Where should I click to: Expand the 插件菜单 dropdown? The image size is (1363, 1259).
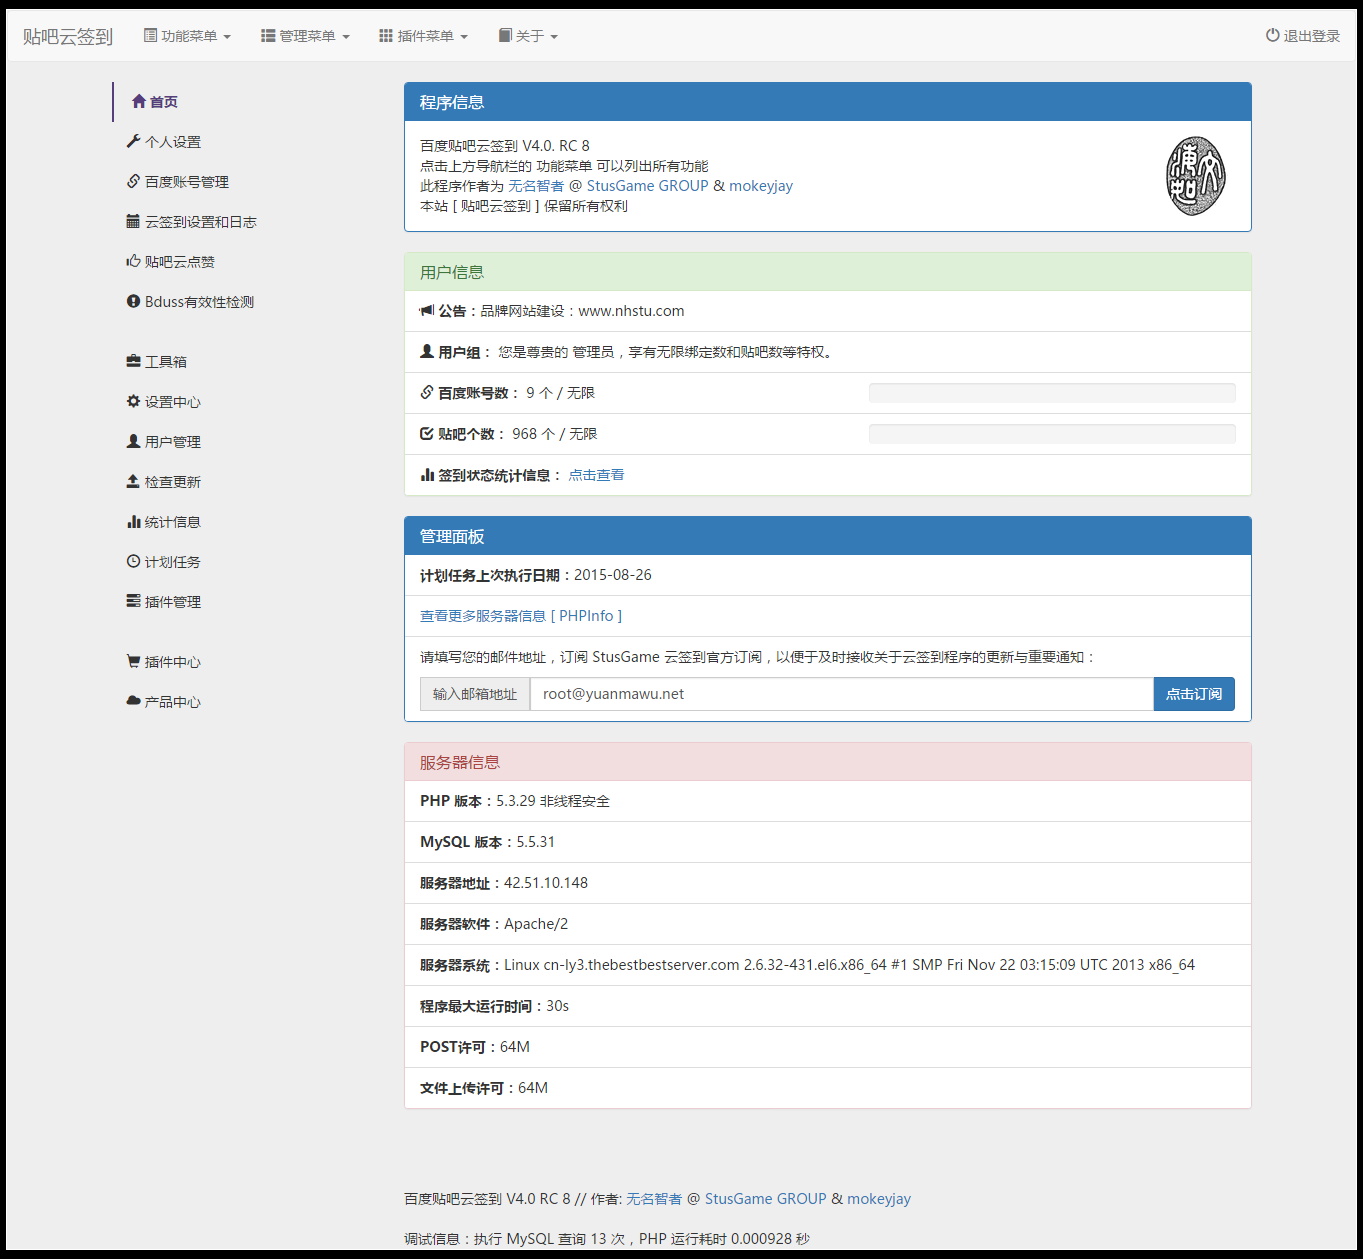click(x=423, y=36)
